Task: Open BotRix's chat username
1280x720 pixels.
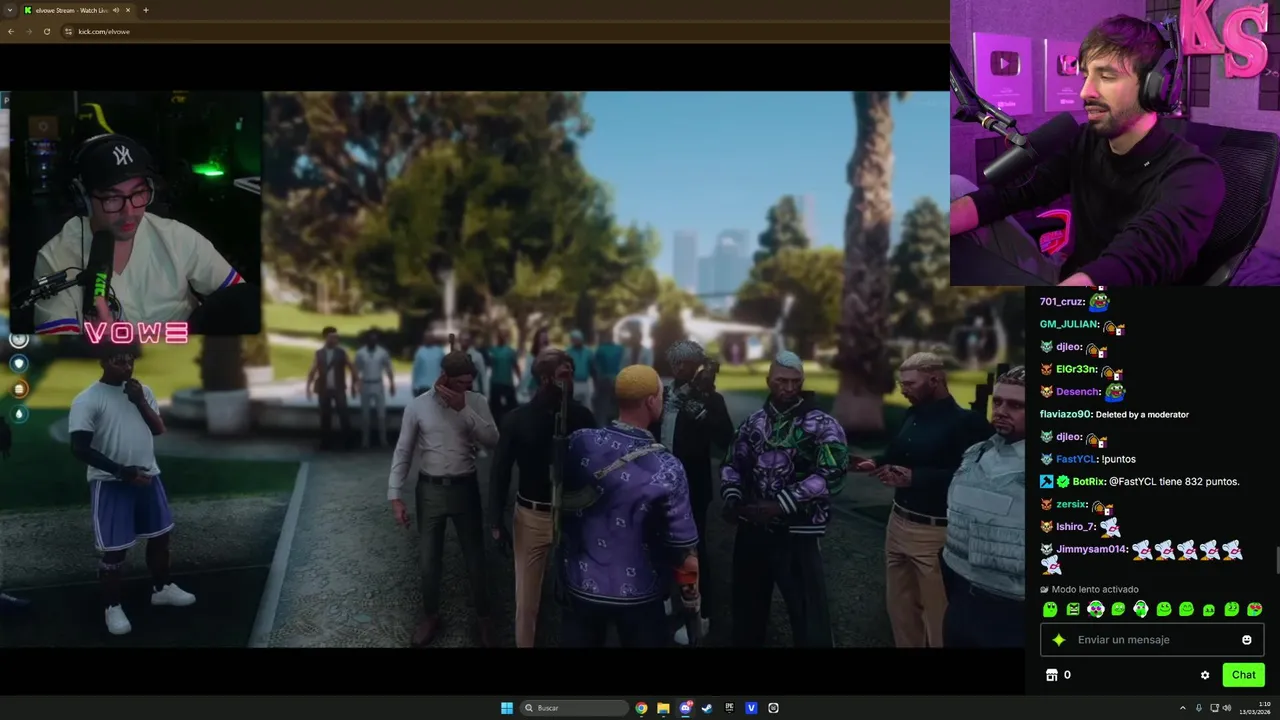Action: tap(1088, 482)
